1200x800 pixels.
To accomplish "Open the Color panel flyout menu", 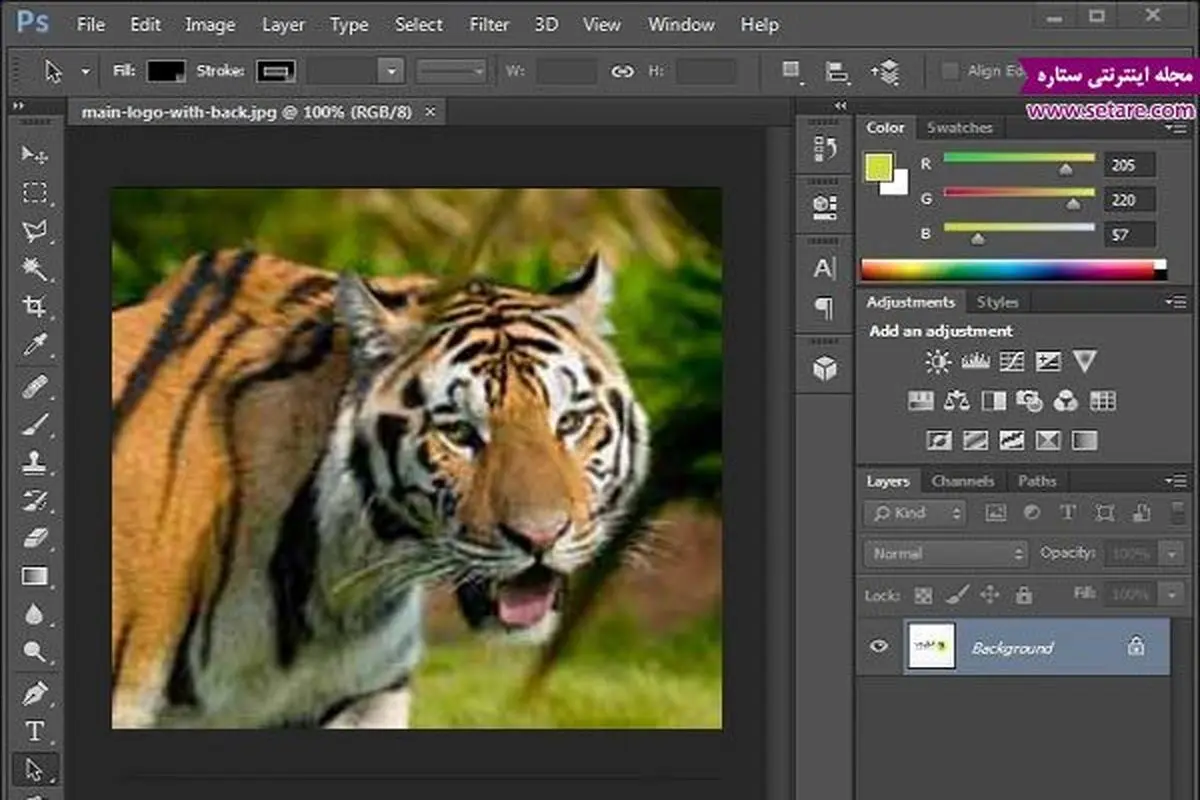I will 1176,128.
